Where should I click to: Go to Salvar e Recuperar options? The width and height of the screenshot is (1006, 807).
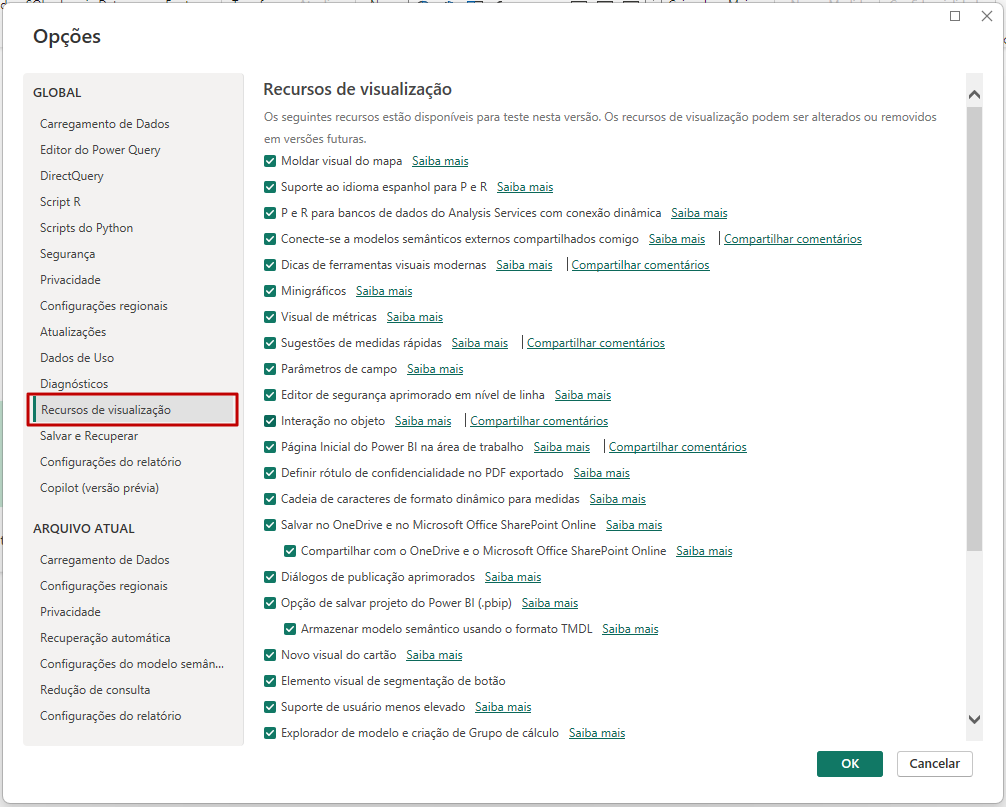point(89,436)
